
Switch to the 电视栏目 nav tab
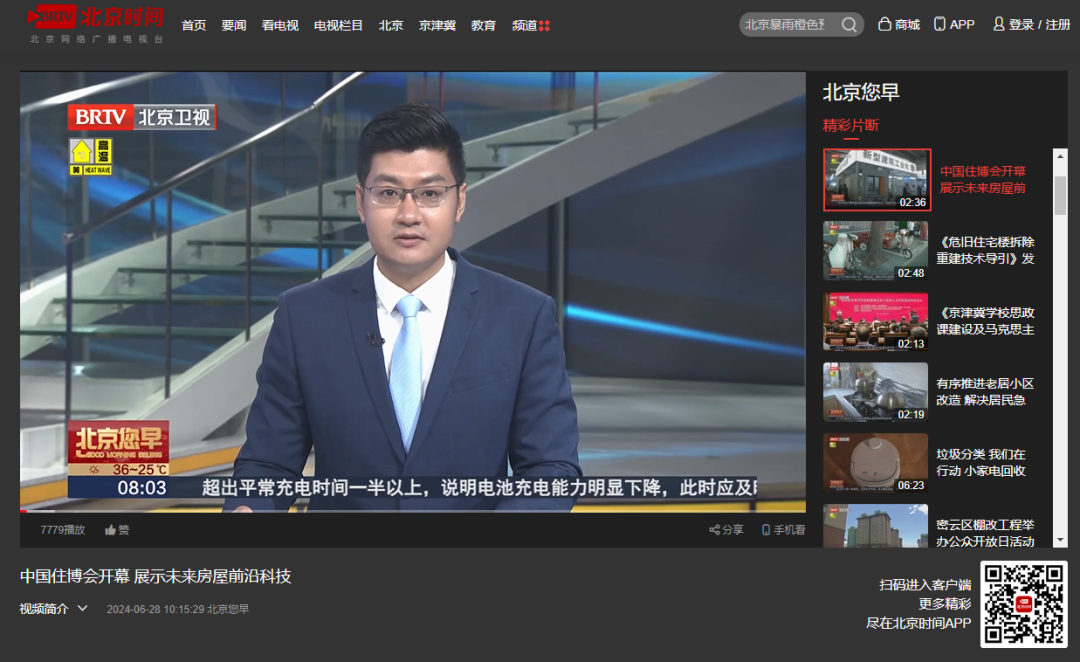pos(338,24)
